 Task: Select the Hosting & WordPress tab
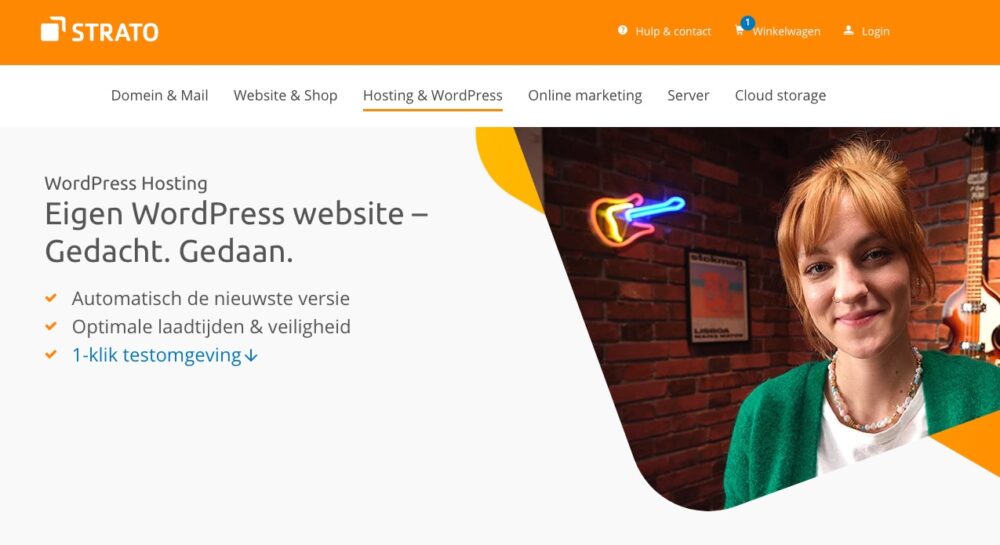pos(432,96)
